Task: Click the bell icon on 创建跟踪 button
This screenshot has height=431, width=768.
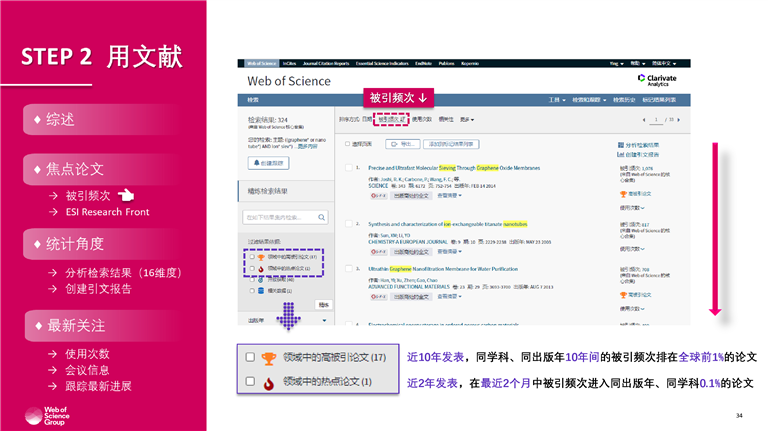Action: coord(256,163)
